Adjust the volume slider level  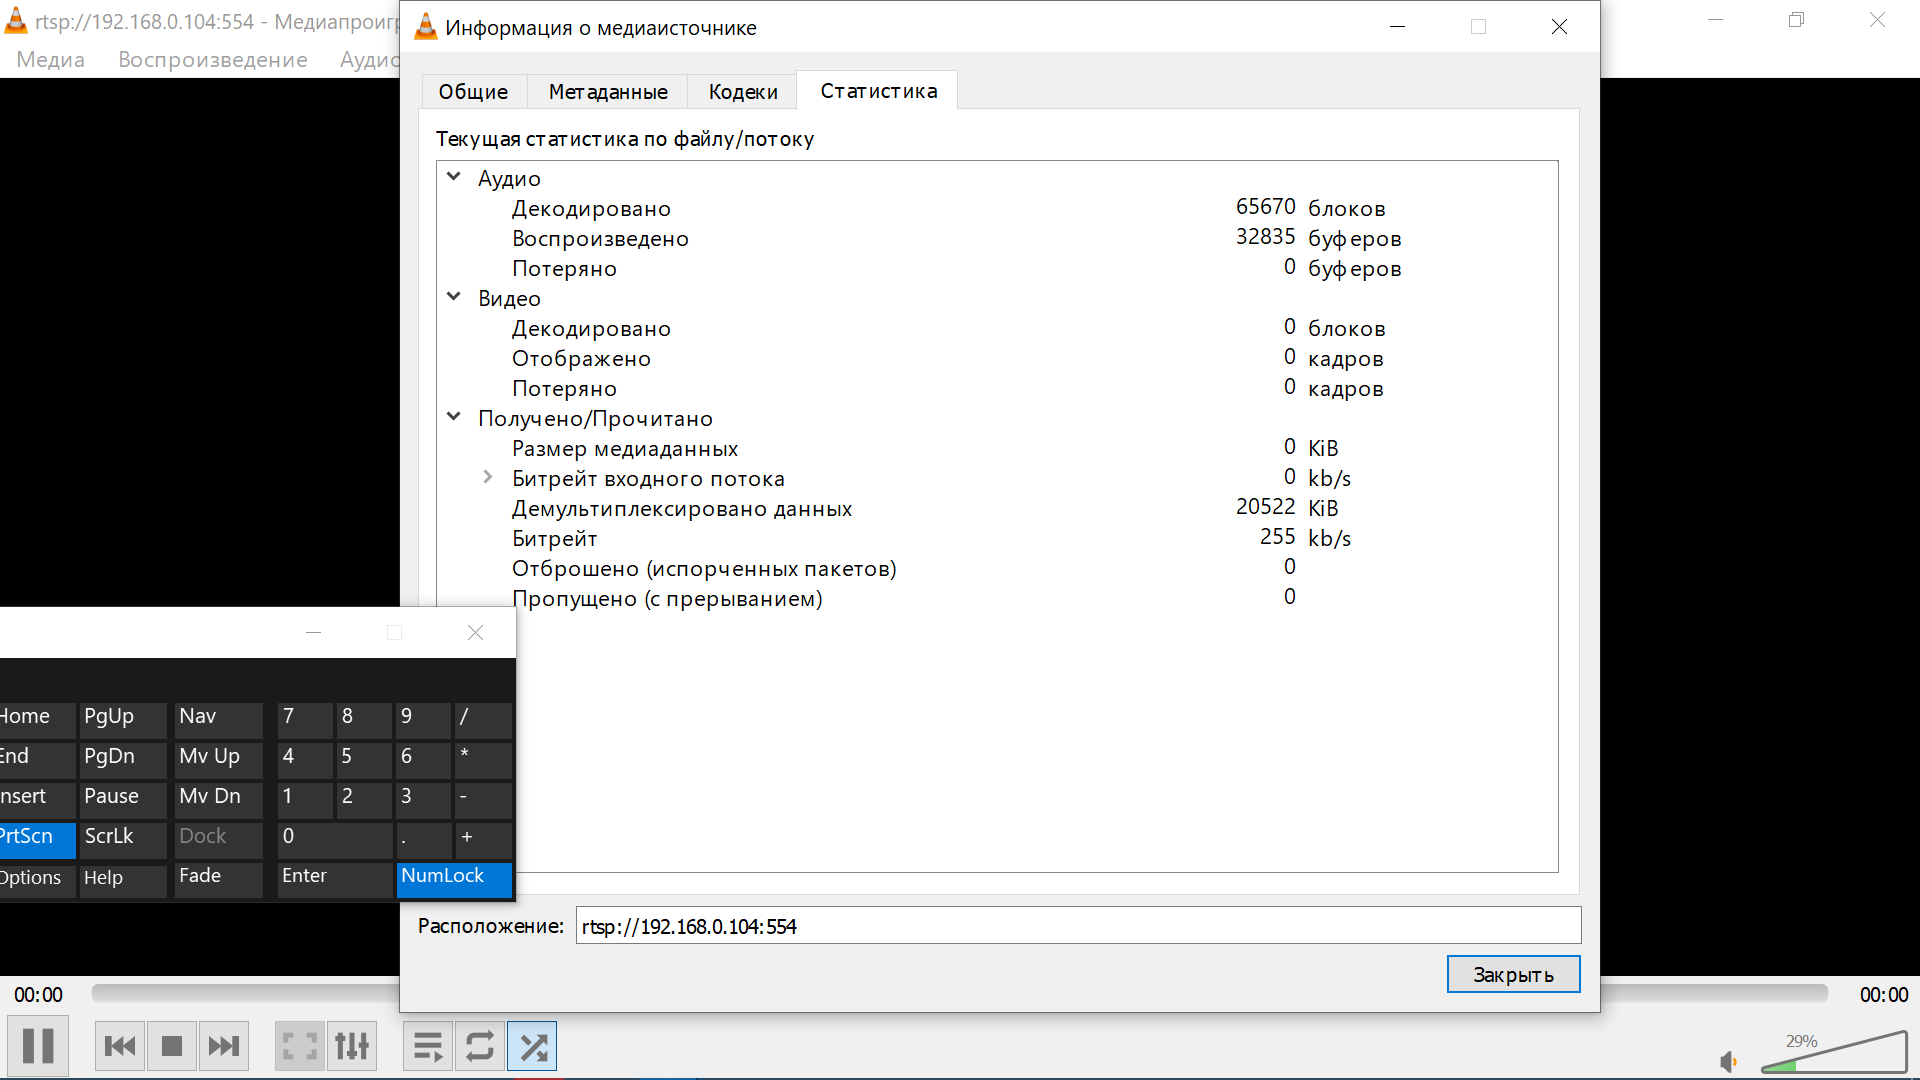point(1833,1054)
